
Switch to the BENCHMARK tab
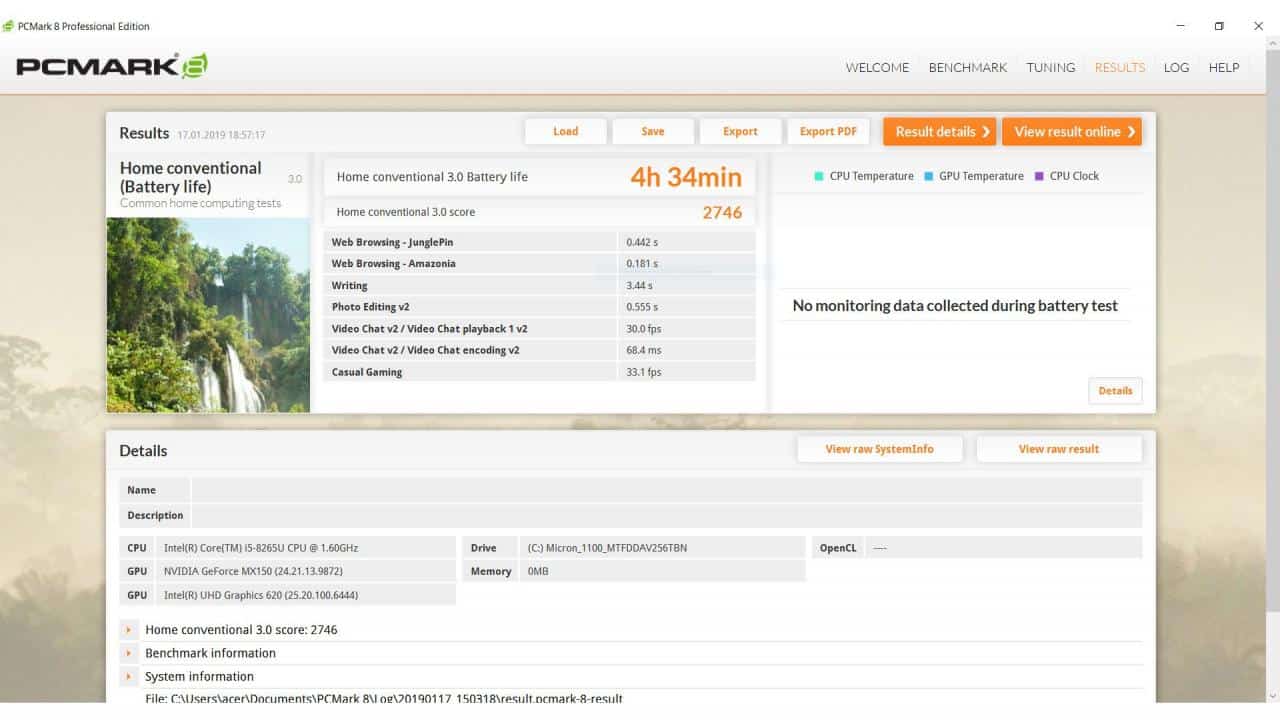pos(967,67)
